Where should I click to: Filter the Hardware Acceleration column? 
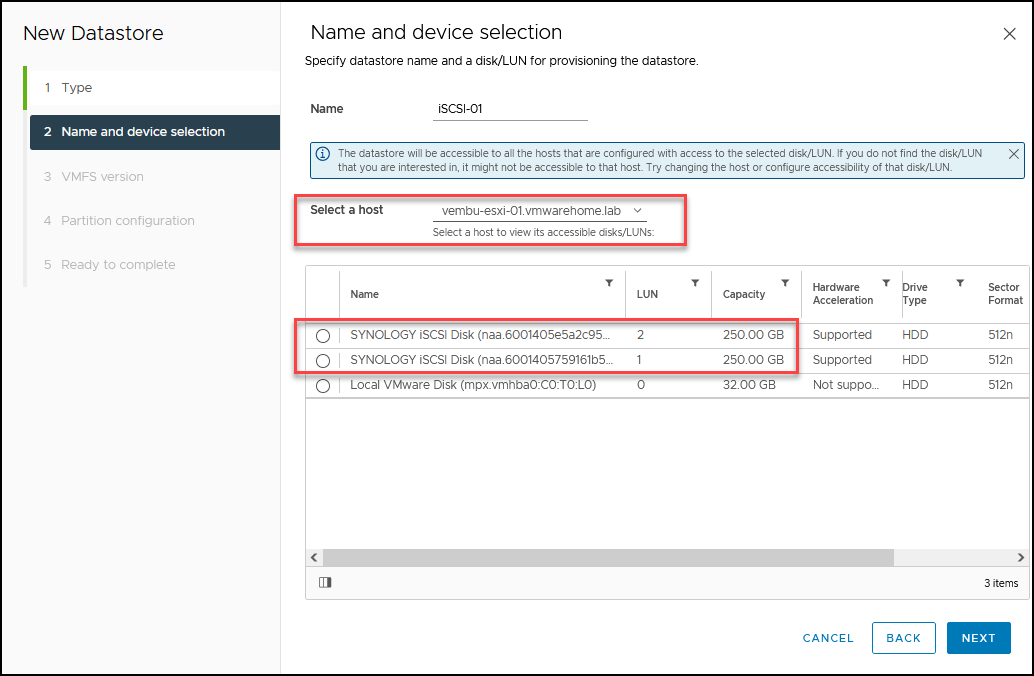click(886, 283)
